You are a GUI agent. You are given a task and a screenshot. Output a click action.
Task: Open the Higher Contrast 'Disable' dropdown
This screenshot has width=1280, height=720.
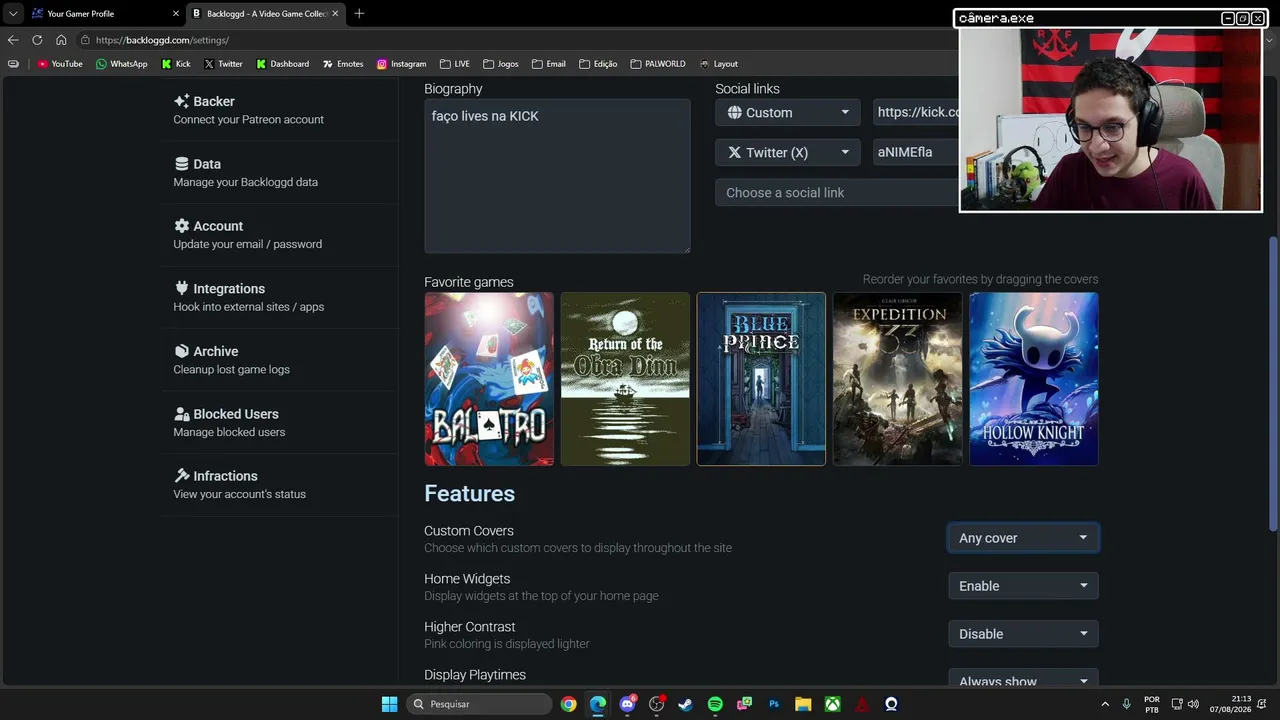point(1023,634)
